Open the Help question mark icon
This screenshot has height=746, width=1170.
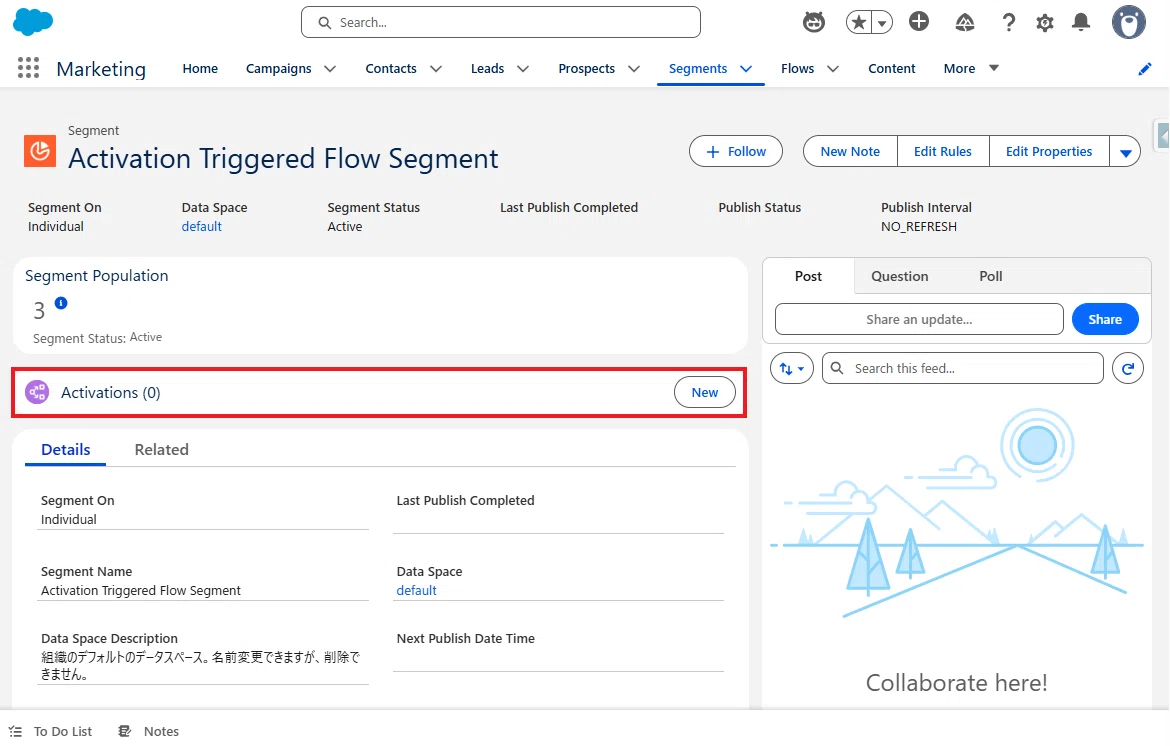(x=1008, y=22)
